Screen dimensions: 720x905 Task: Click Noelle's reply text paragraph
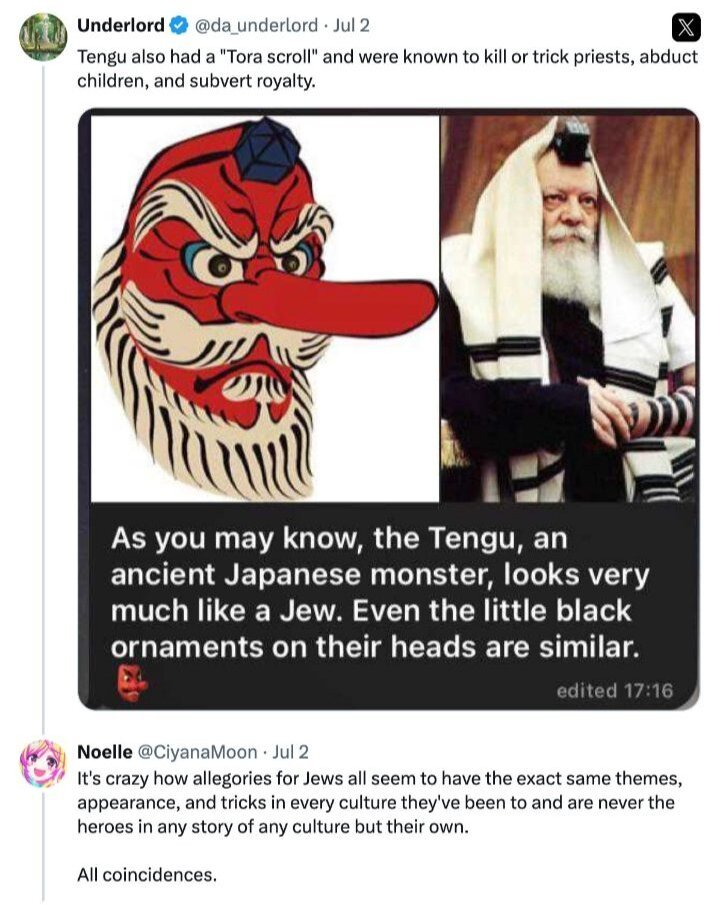(380, 802)
